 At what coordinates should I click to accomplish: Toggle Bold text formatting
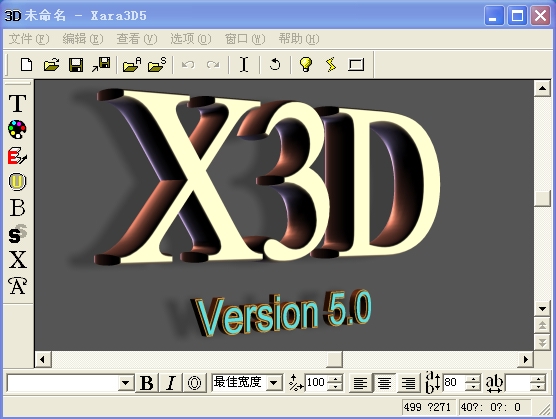[x=147, y=383]
